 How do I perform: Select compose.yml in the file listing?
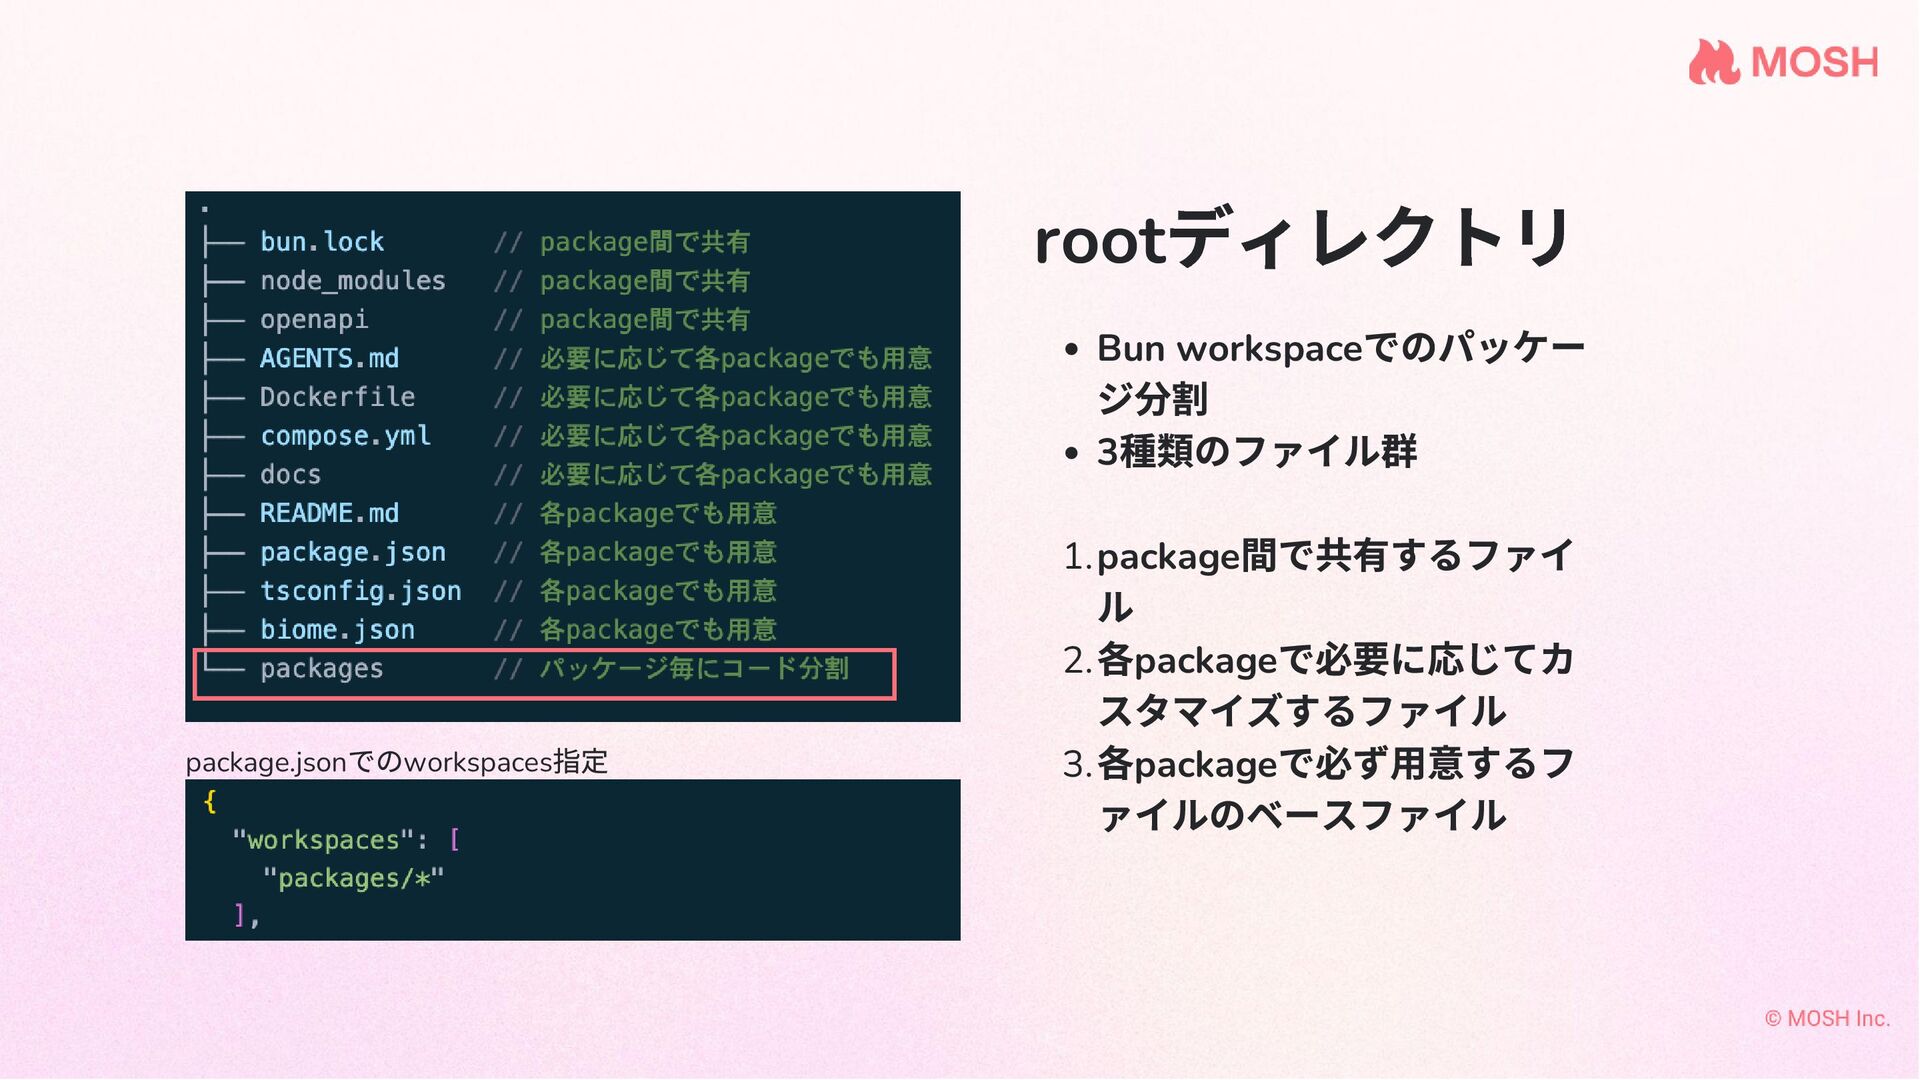(x=345, y=436)
